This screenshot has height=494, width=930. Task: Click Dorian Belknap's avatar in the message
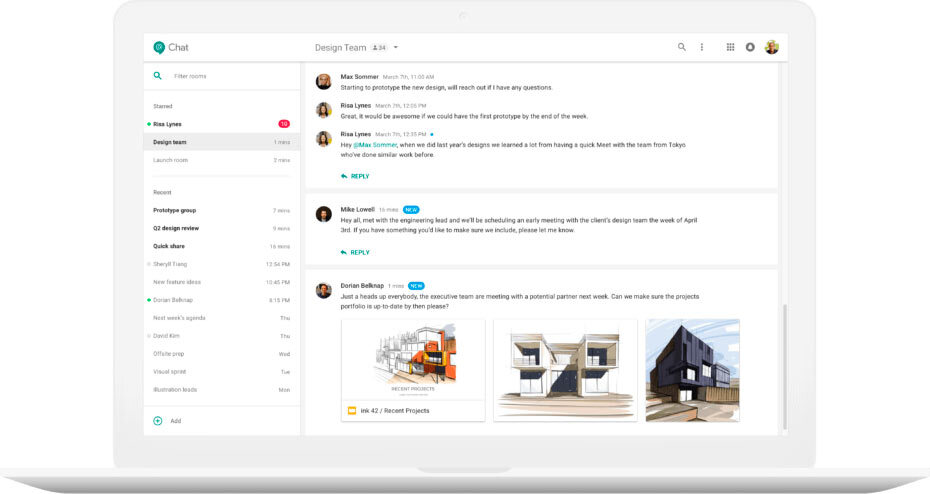coord(323,291)
